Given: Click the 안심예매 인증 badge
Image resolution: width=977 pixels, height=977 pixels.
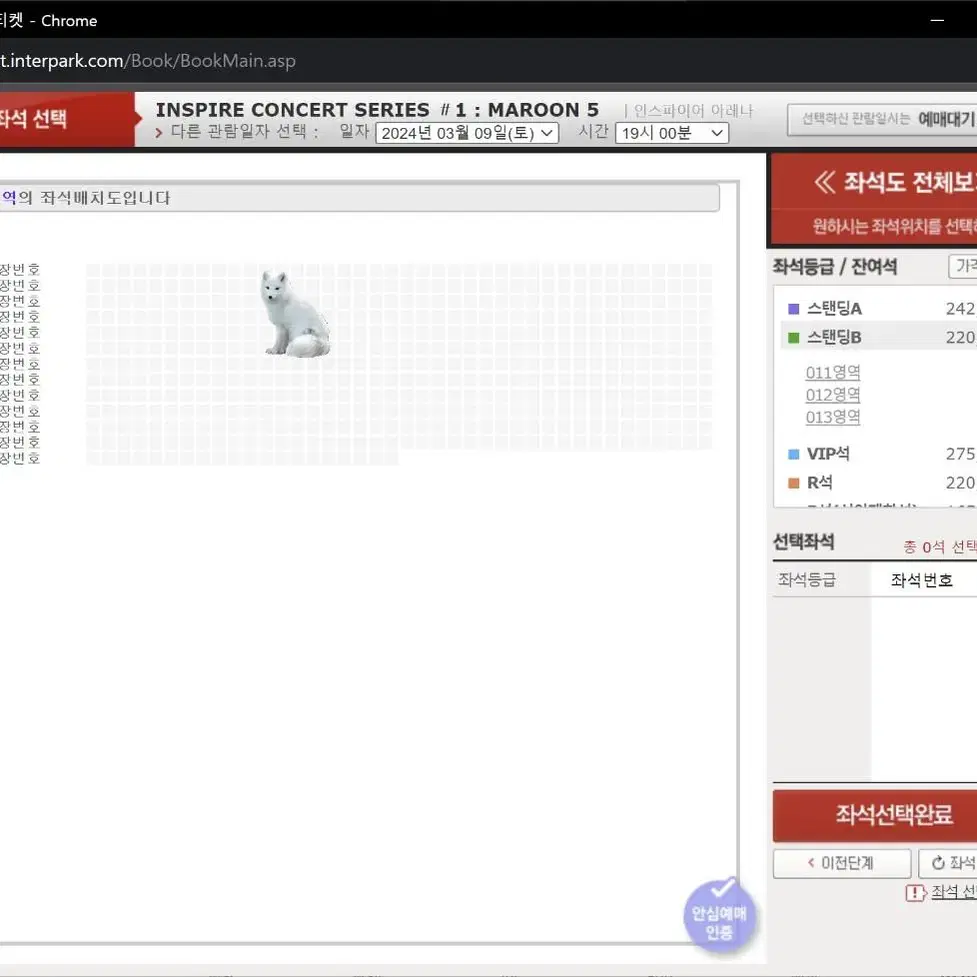Looking at the screenshot, I should click(719, 915).
